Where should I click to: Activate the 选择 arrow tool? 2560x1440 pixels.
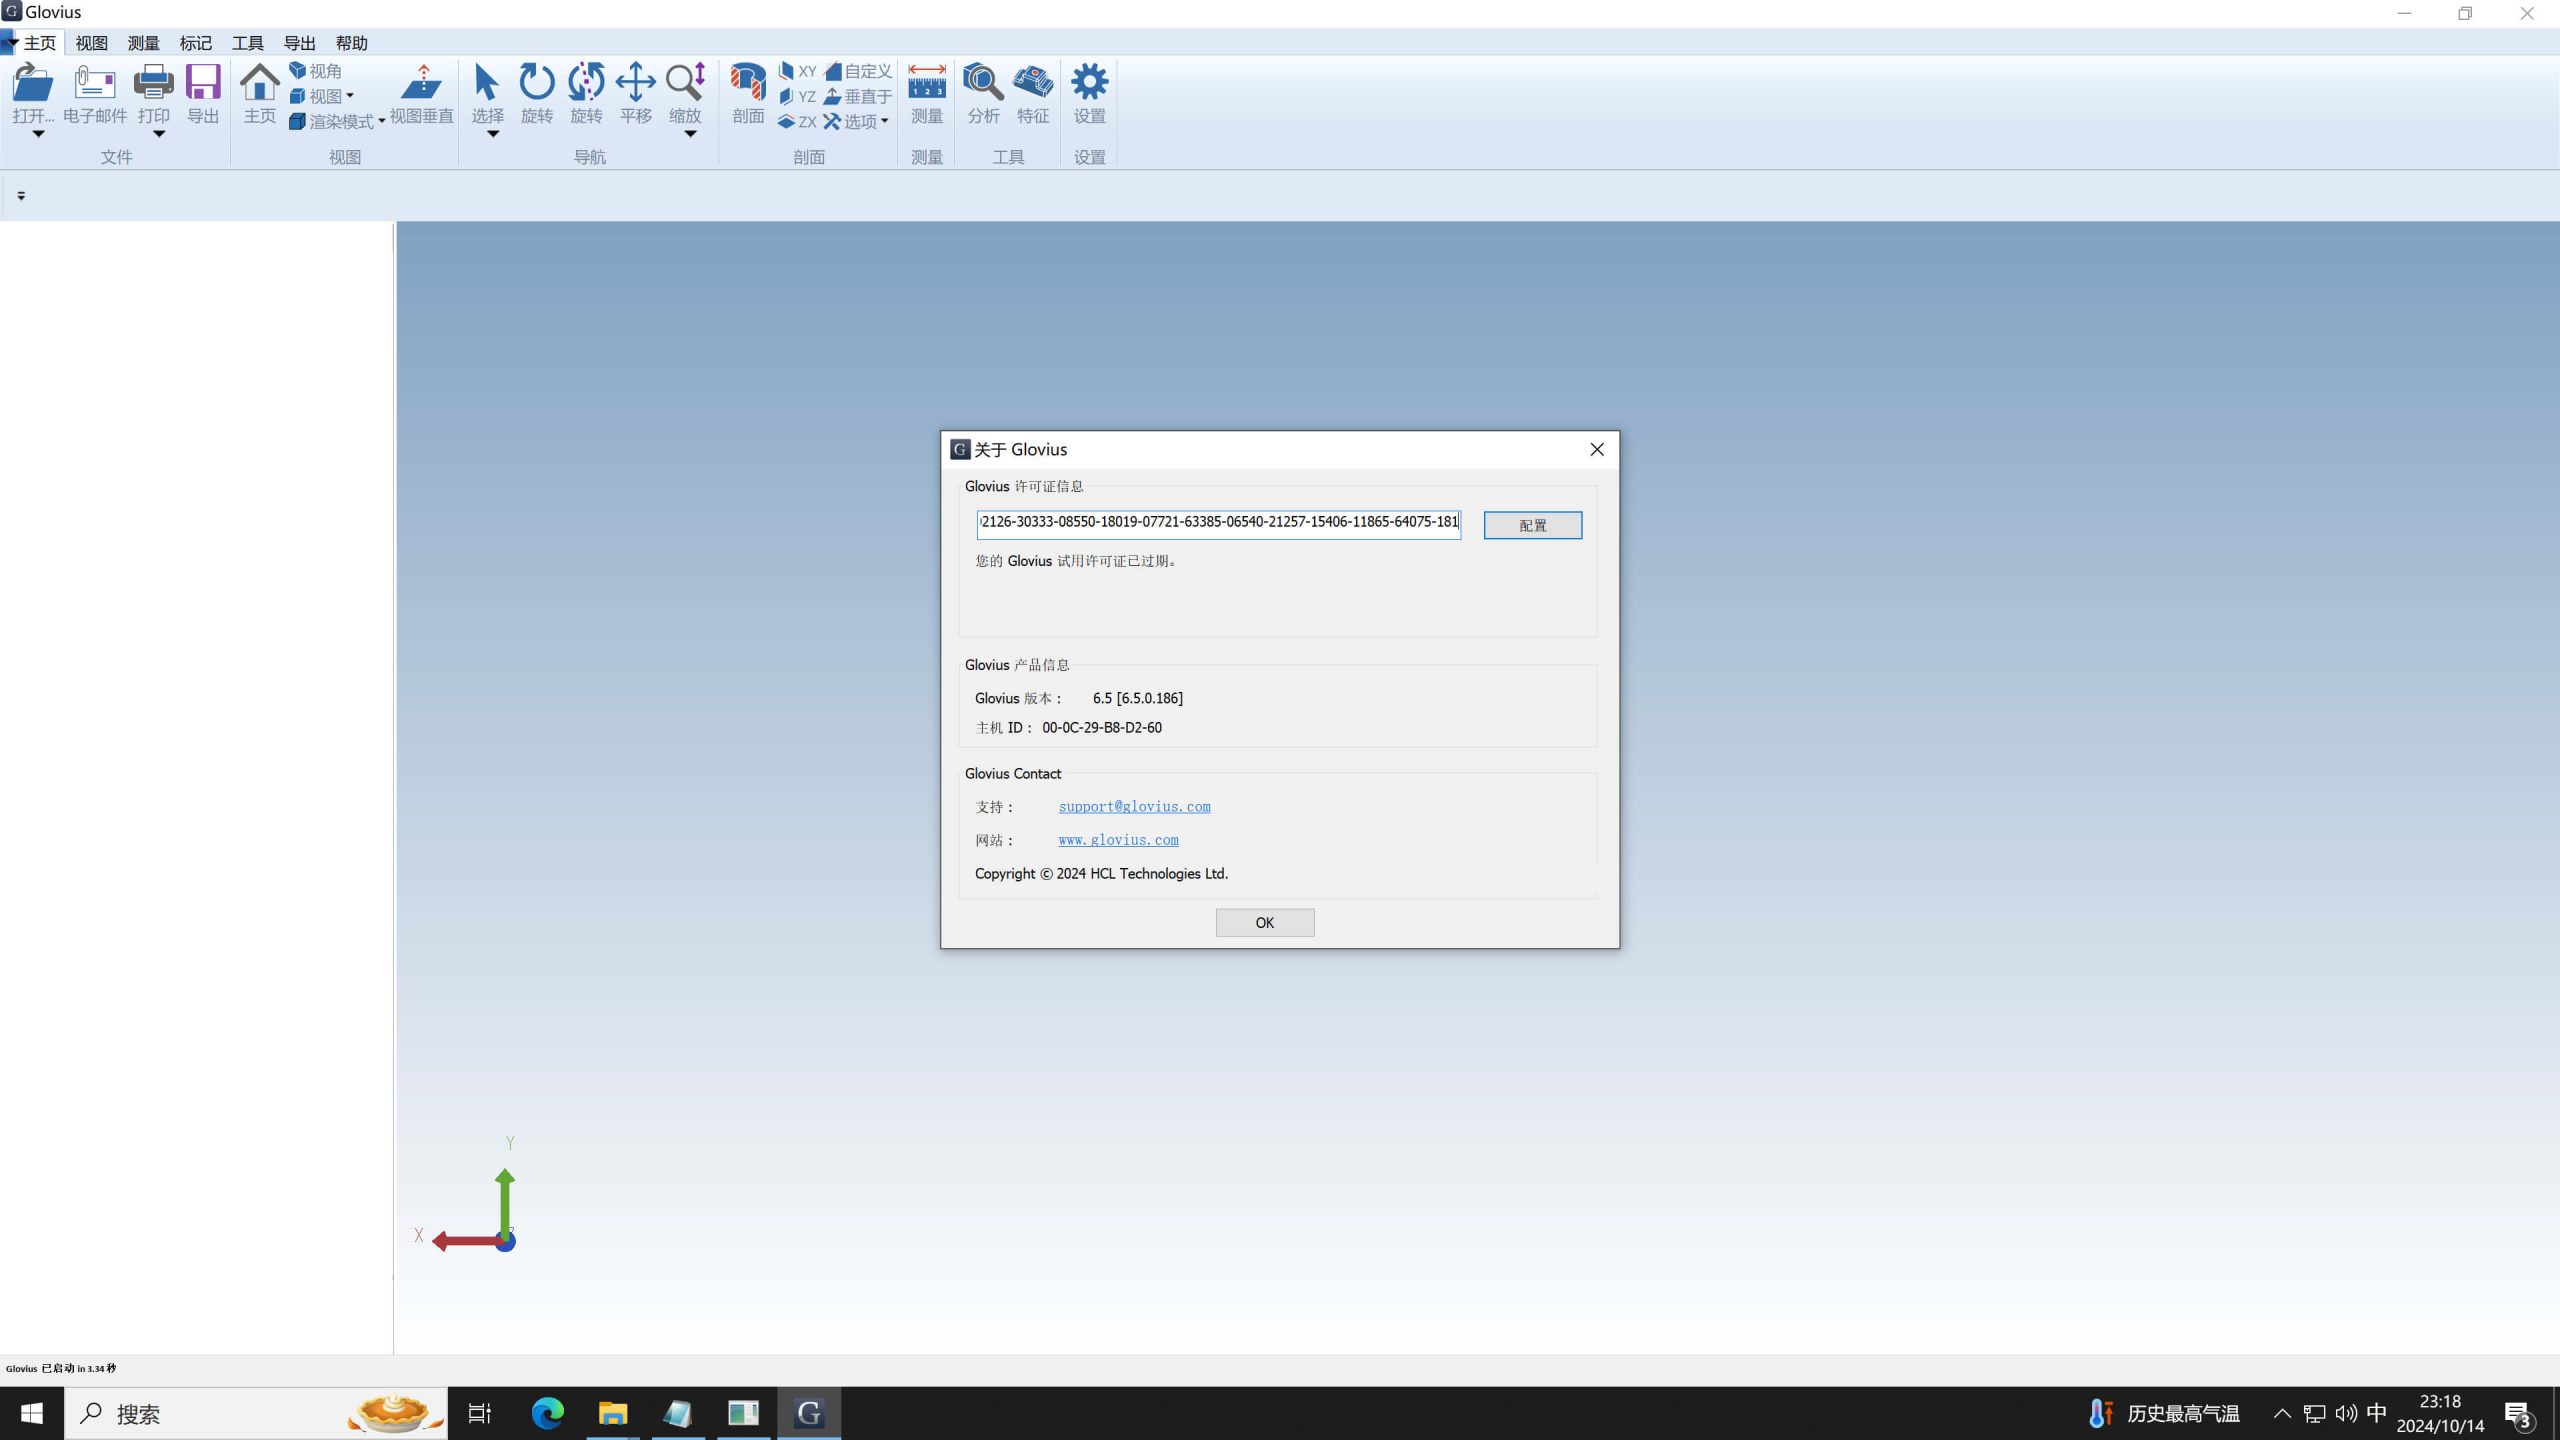click(487, 82)
